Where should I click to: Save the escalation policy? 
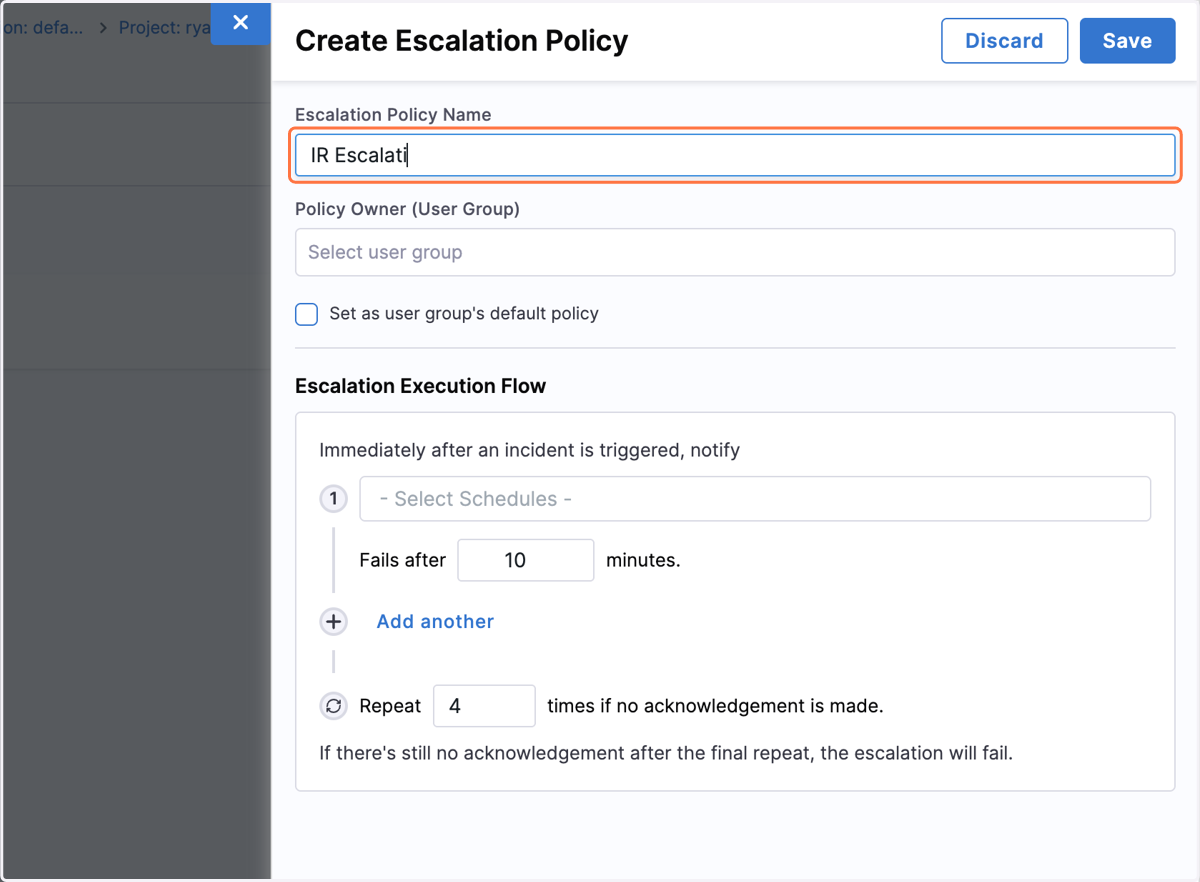1127,41
